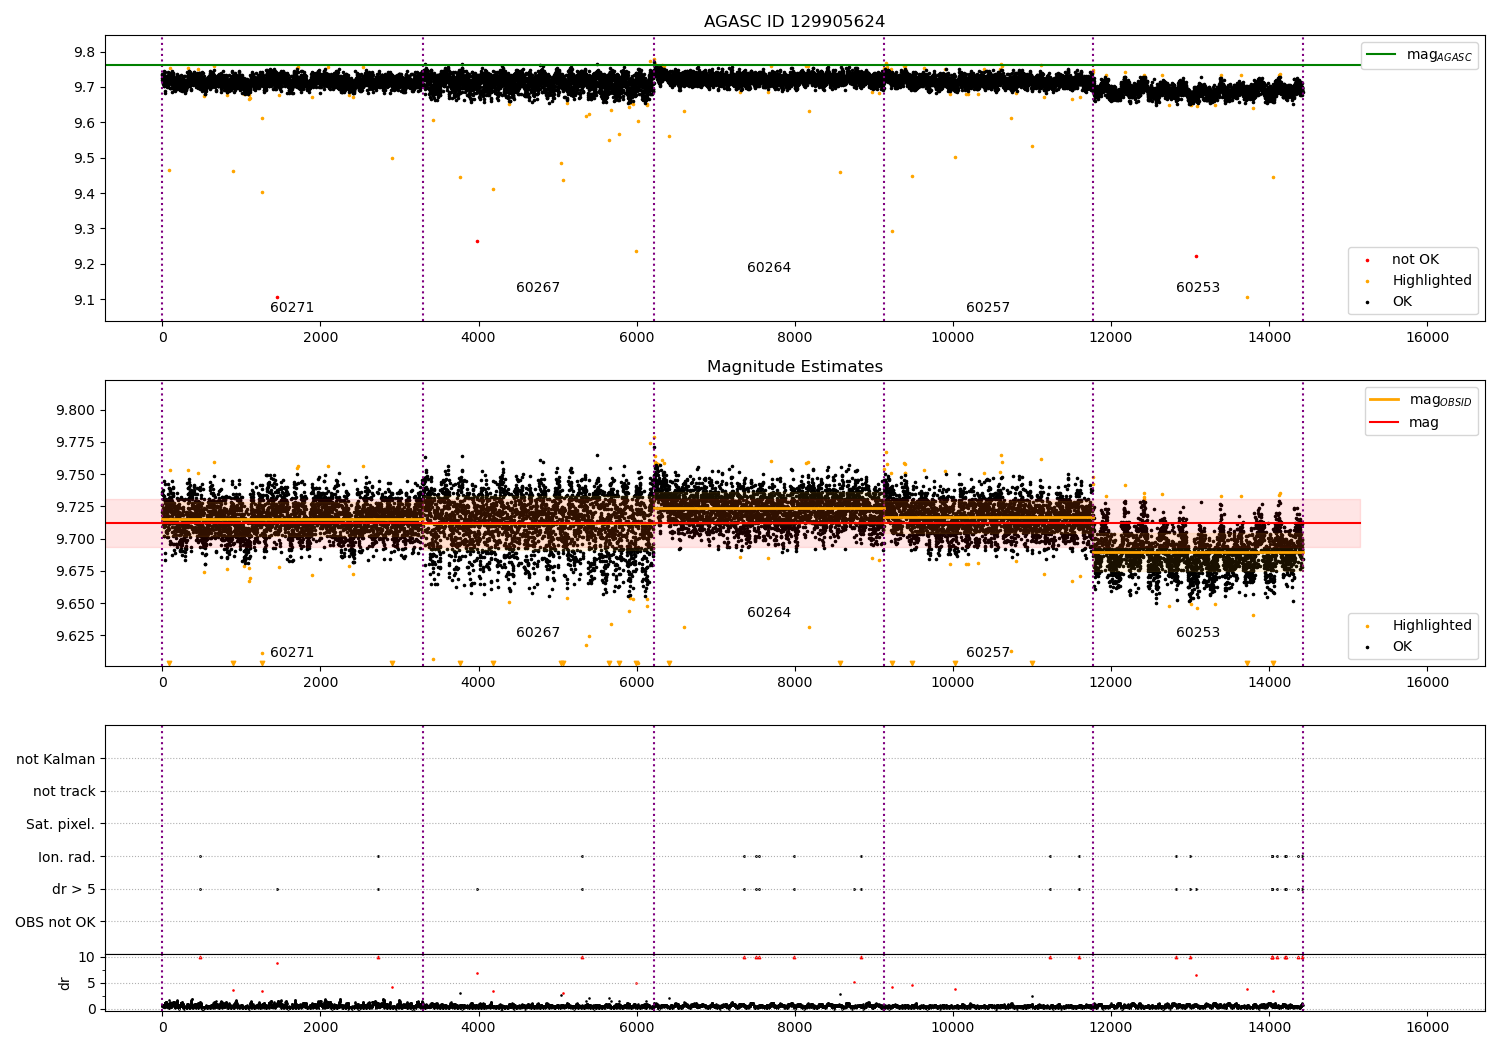Click the 9.800 y-tick label
The image size is (1500, 1050).
pyautogui.click(x=76, y=410)
